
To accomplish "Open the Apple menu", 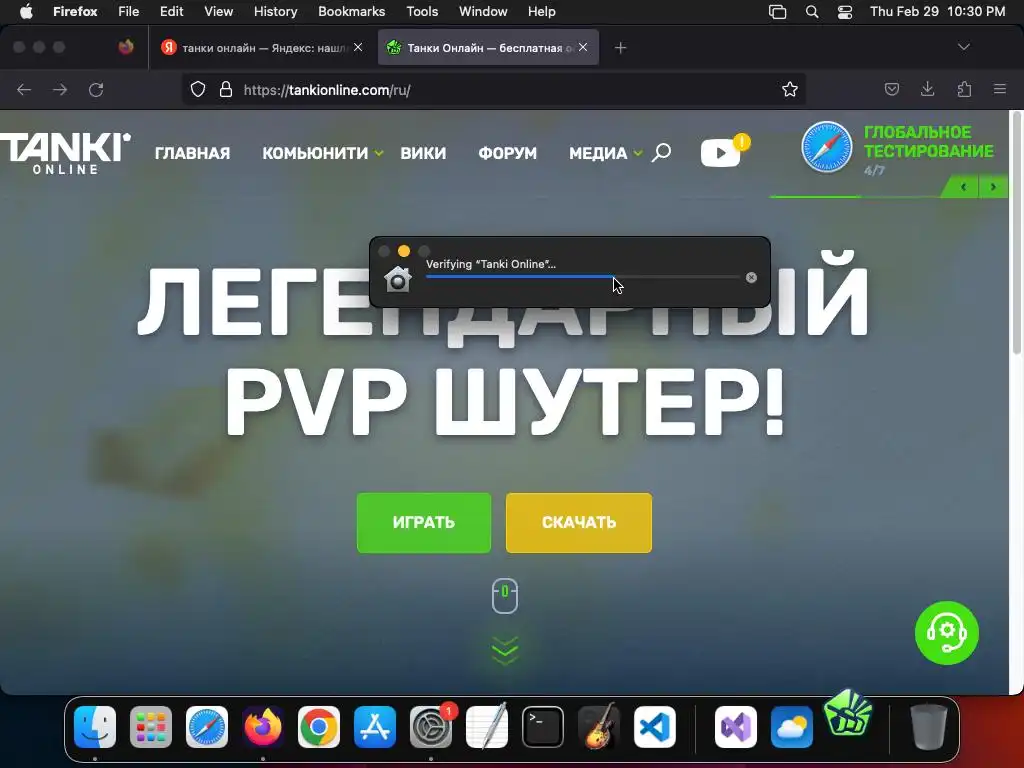I will point(26,12).
